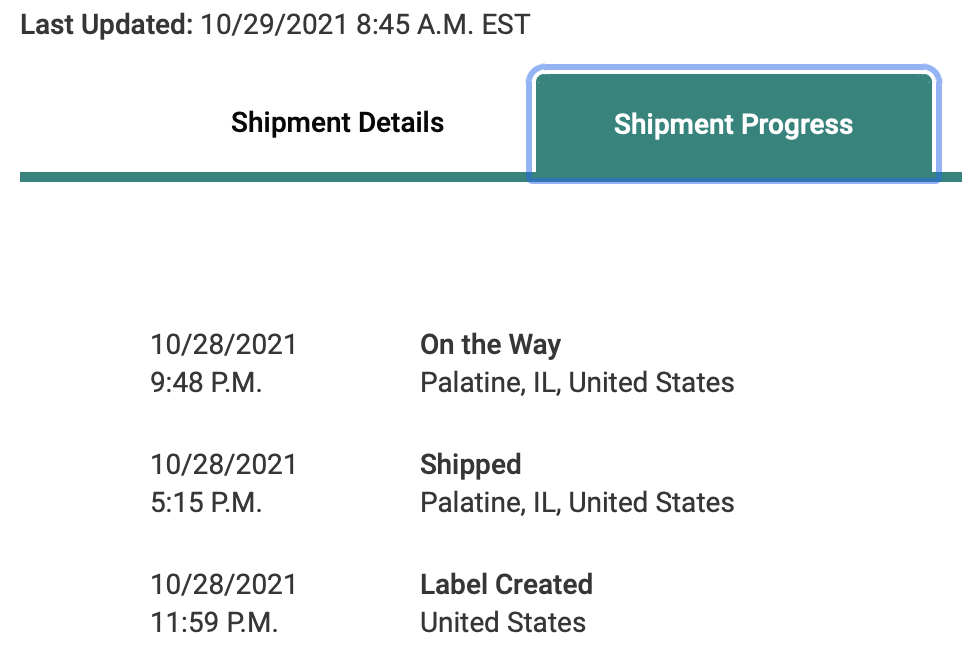962x670 pixels.
Task: Click the On the Way status heading
Action: point(490,345)
